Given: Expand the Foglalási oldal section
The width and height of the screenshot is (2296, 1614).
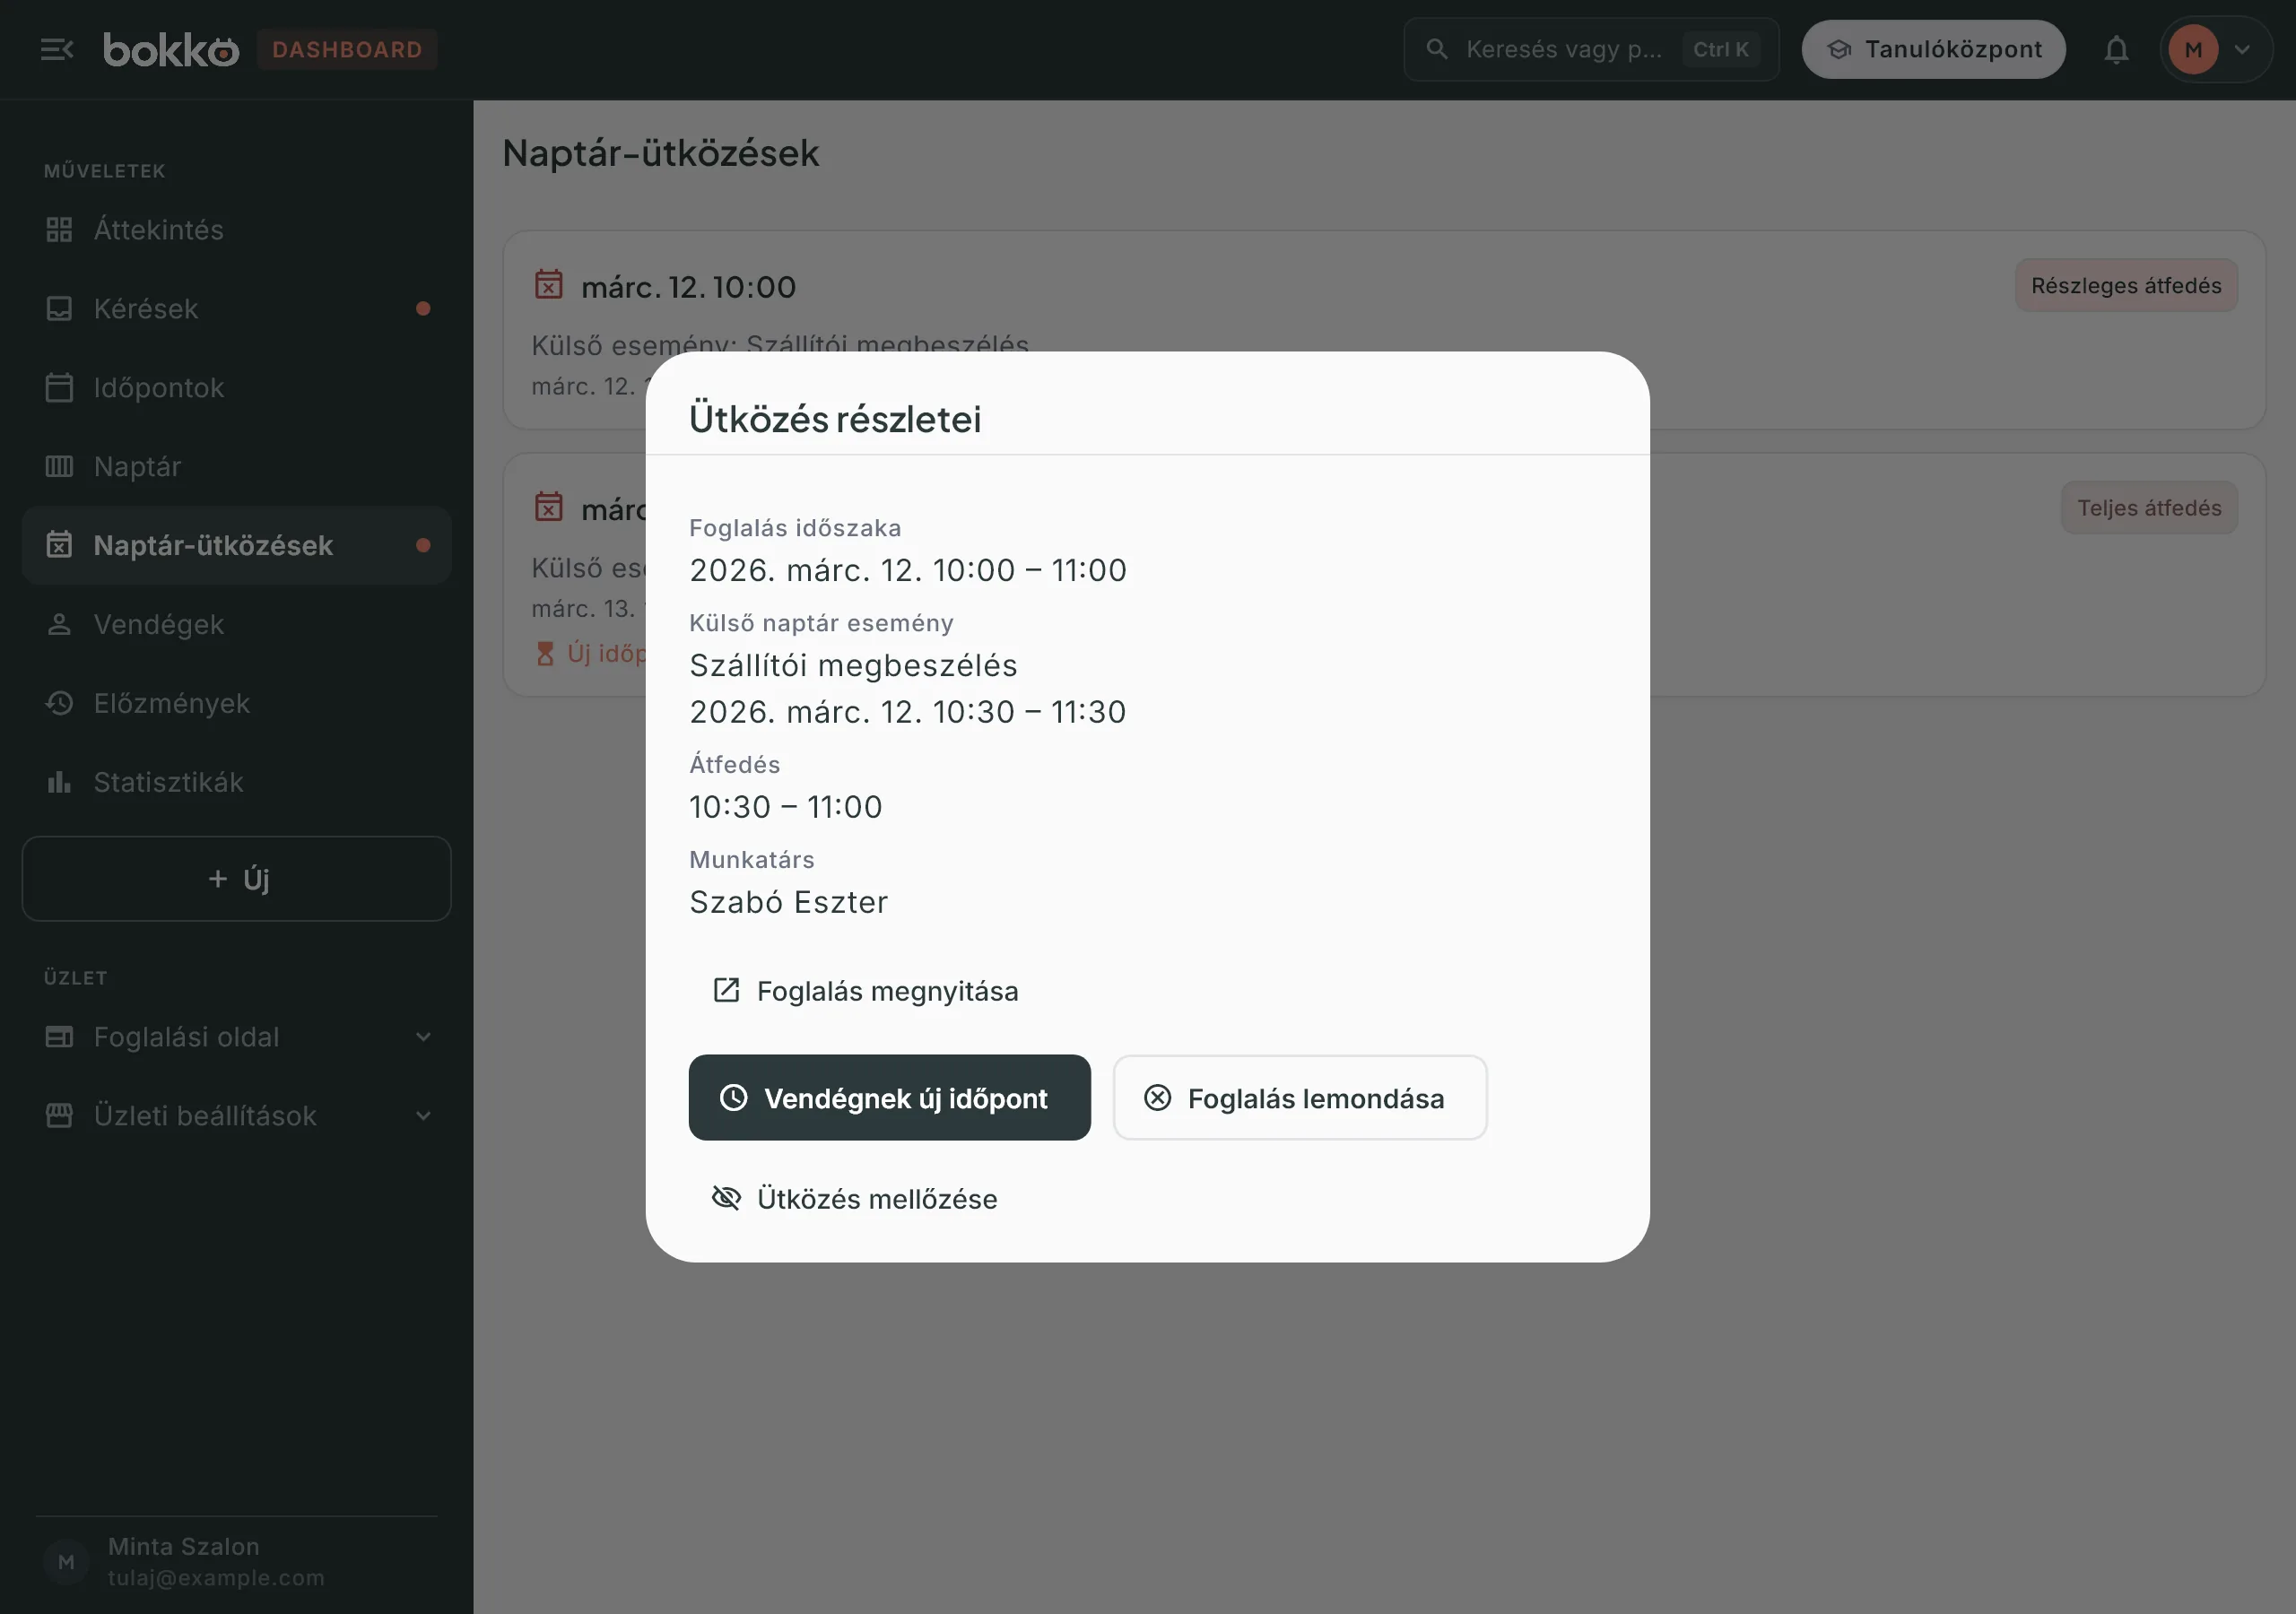Looking at the screenshot, I should 236,1036.
